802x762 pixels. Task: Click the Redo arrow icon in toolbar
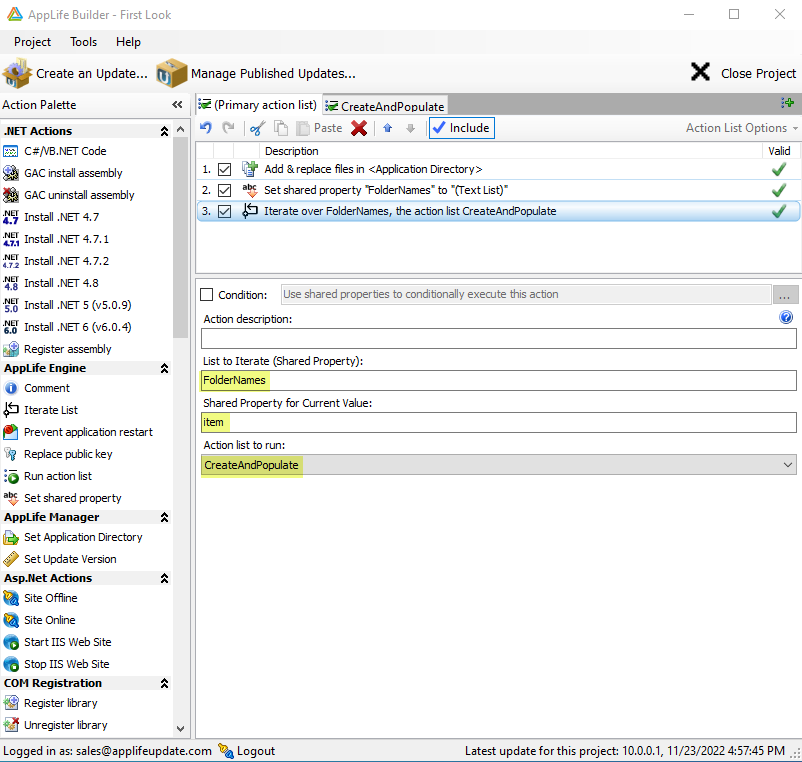228,127
